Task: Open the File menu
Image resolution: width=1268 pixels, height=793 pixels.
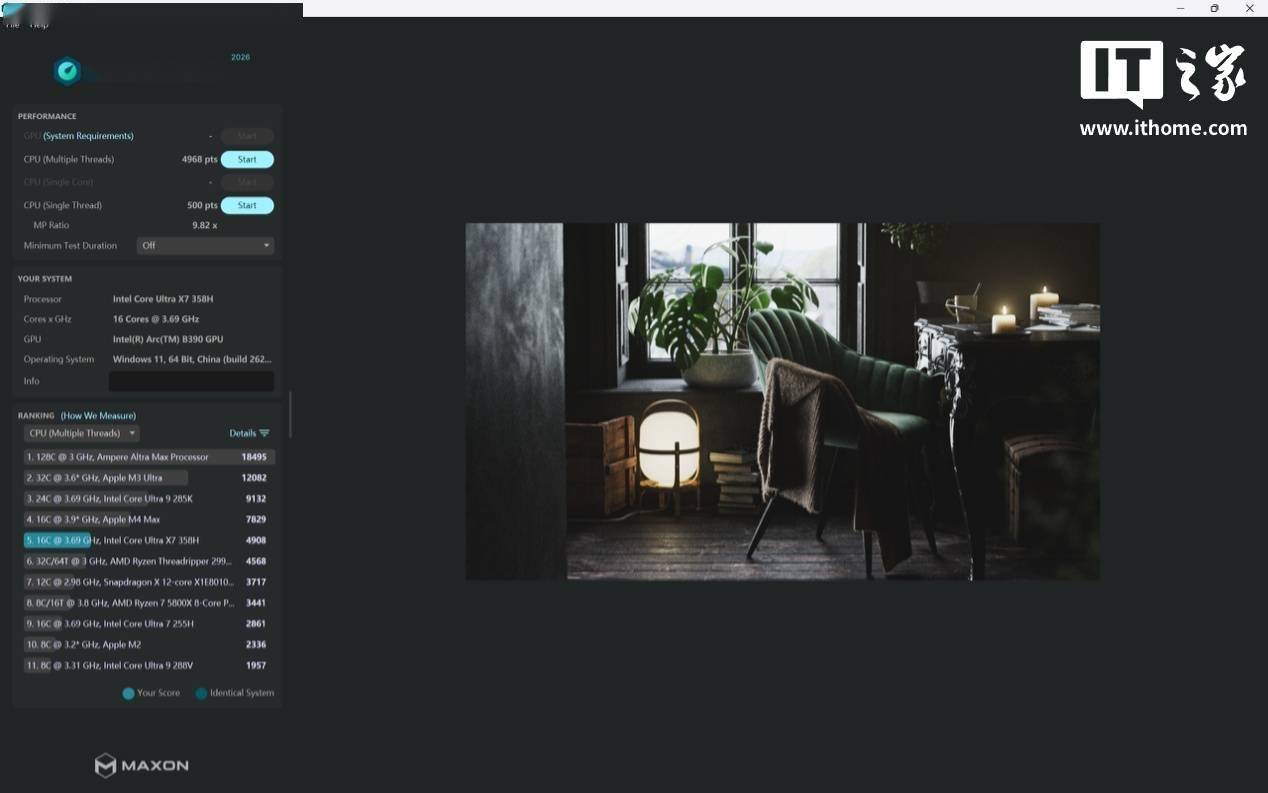Action: pyautogui.click(x=13, y=24)
